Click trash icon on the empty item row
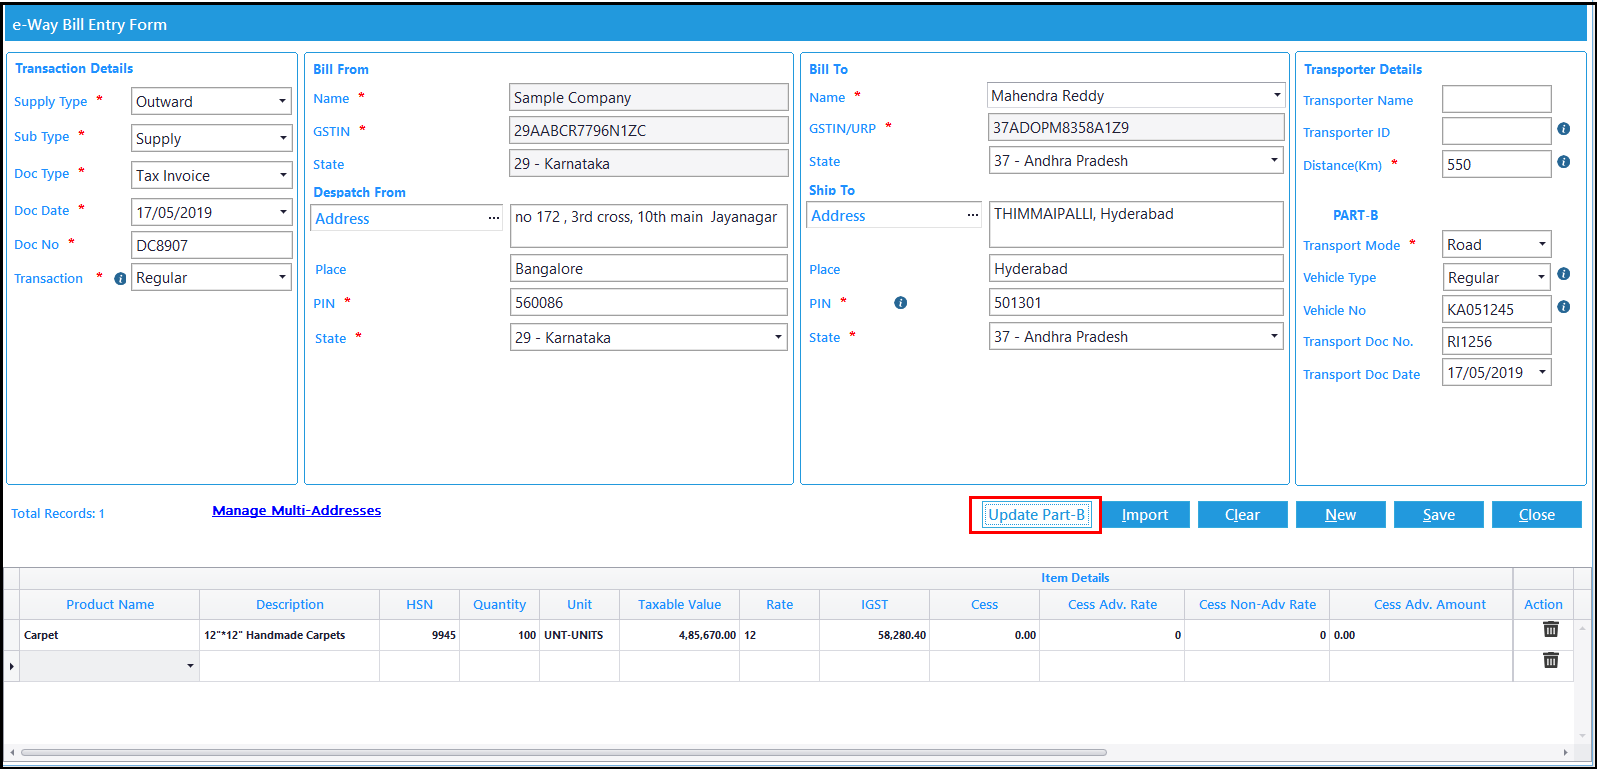 pyautogui.click(x=1551, y=660)
